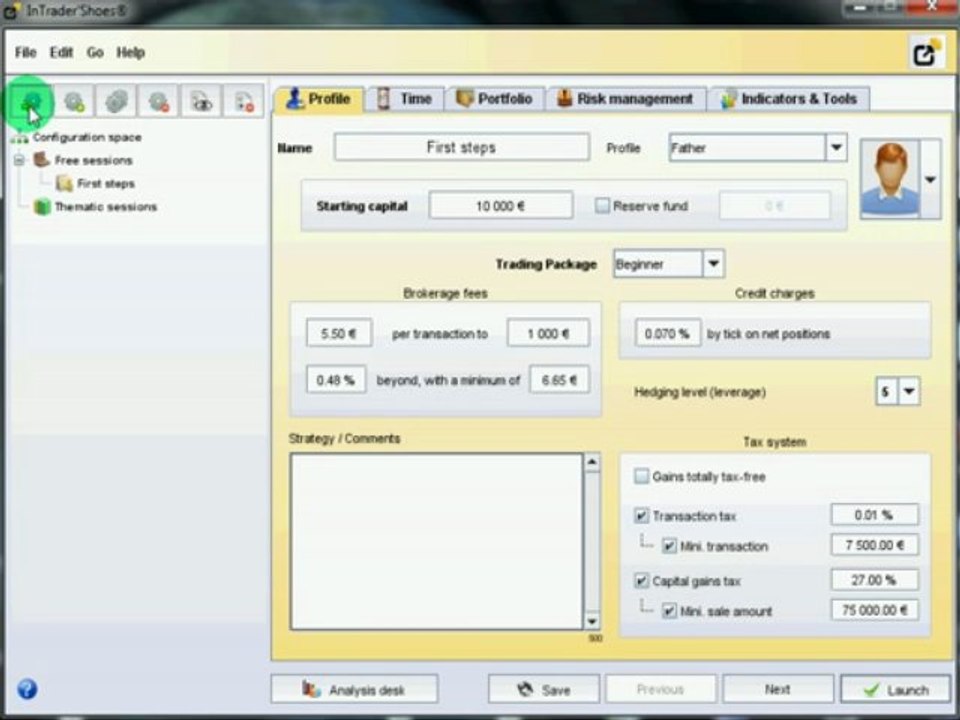This screenshot has width=960, height=720.
Task: Click the Launch button
Action: [x=896, y=690]
